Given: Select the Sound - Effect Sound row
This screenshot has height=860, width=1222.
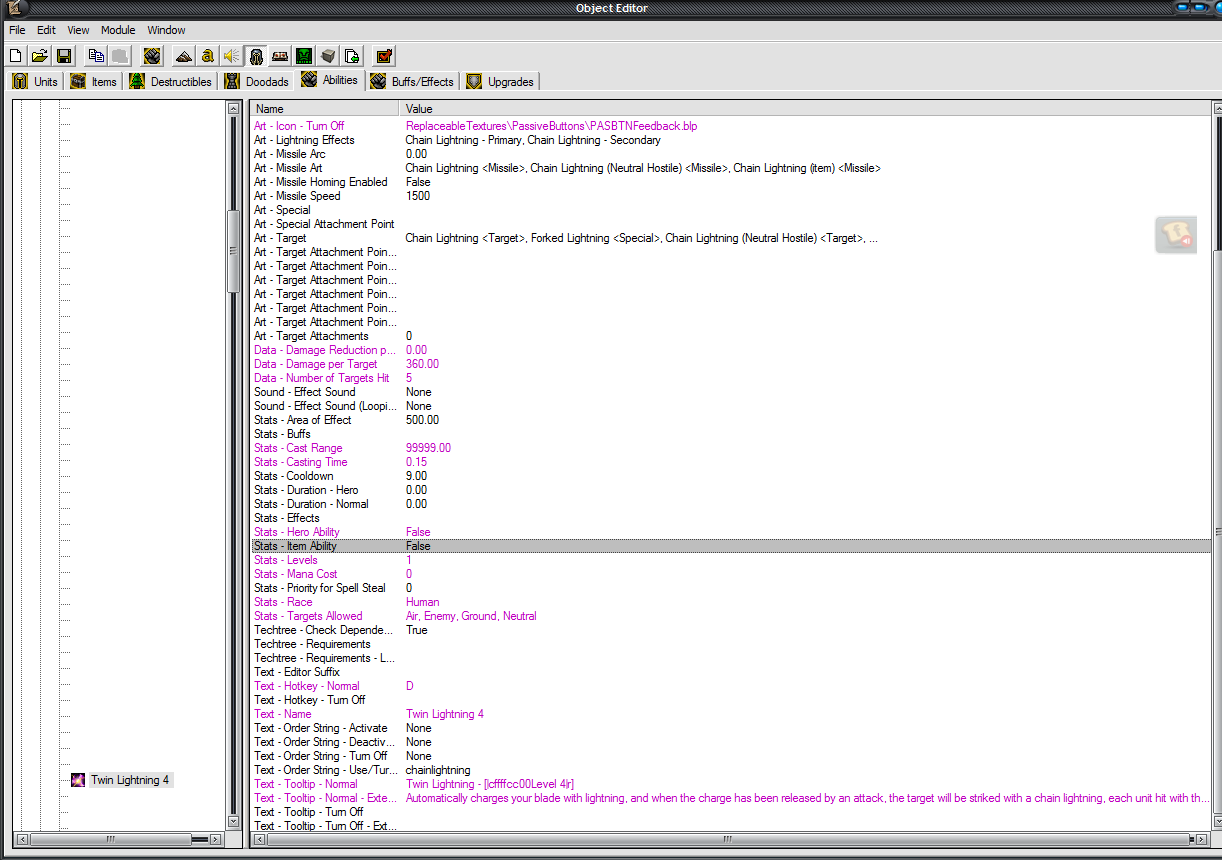Looking at the screenshot, I should [731, 392].
